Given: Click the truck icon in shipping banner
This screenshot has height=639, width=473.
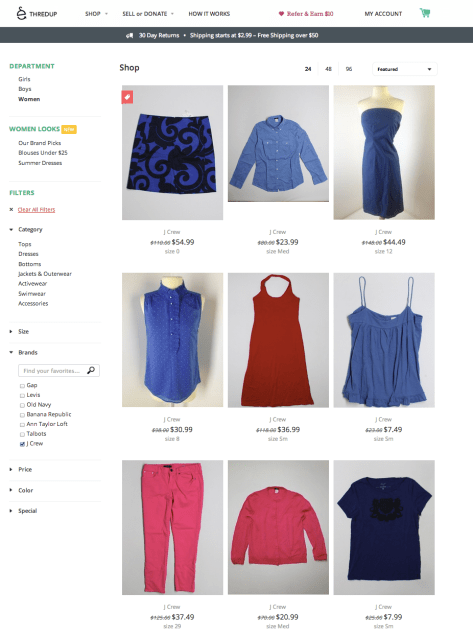Looking at the screenshot, I should [x=130, y=35].
